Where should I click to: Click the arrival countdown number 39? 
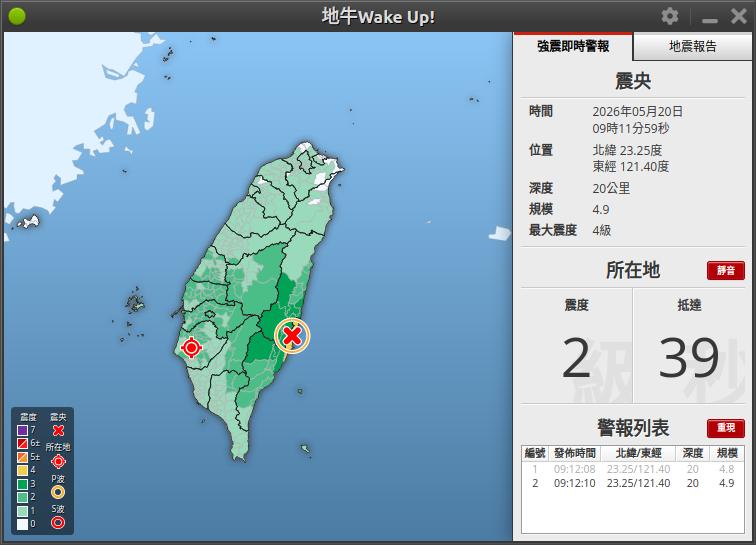tap(689, 358)
